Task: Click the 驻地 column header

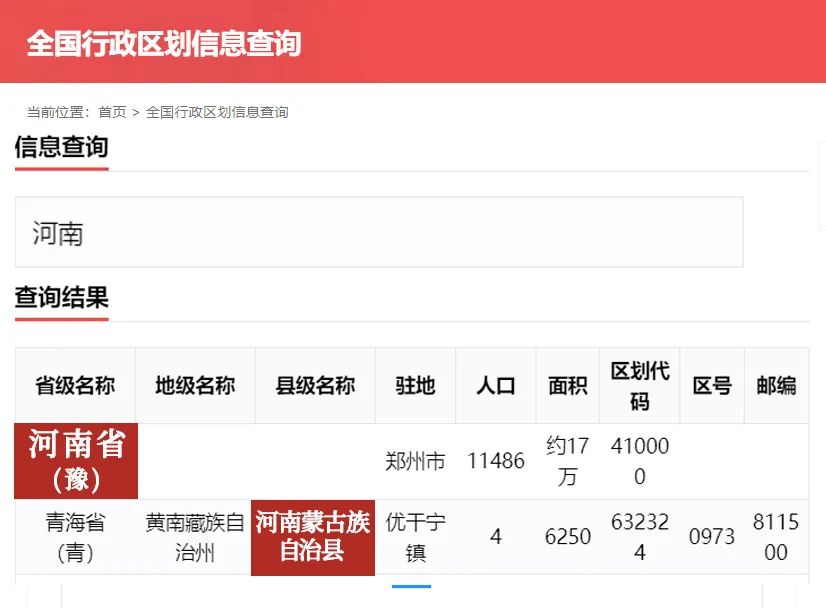Action: point(415,386)
